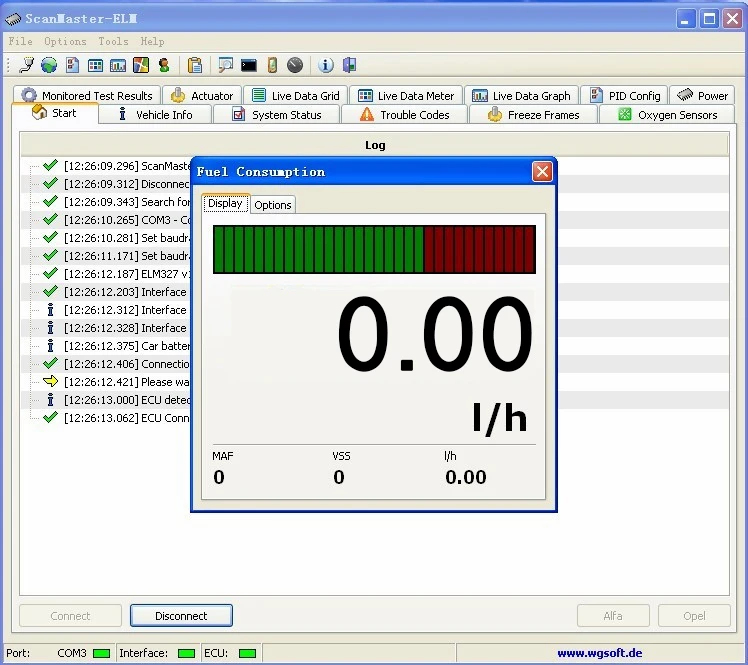748x665 pixels.
Task: Switch to Live Data Graph tab
Action: pos(521,95)
